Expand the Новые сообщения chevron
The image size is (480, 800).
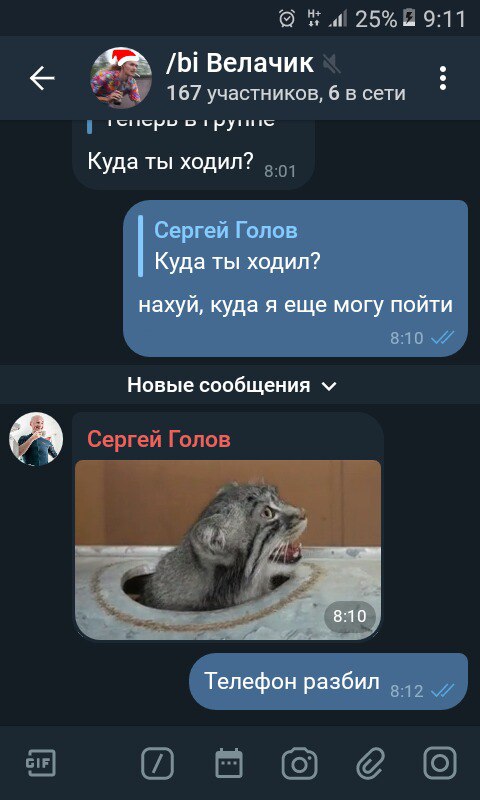click(330, 386)
